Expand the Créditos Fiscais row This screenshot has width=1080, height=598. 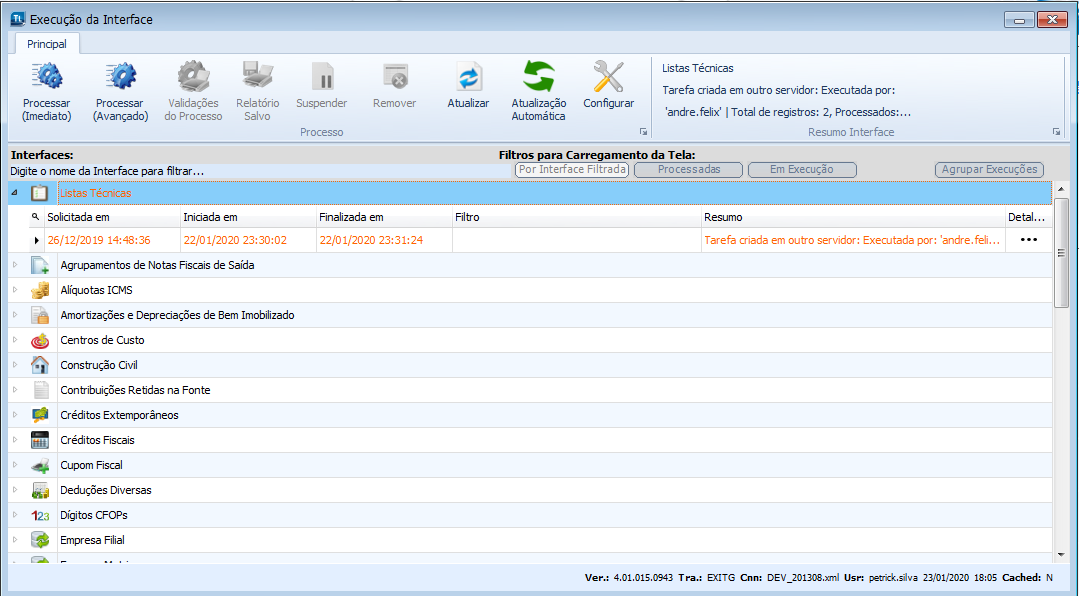15,441
